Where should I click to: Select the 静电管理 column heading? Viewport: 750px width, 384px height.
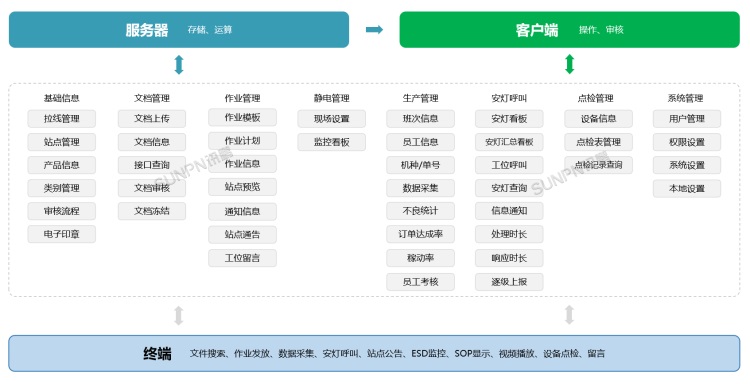(x=331, y=98)
